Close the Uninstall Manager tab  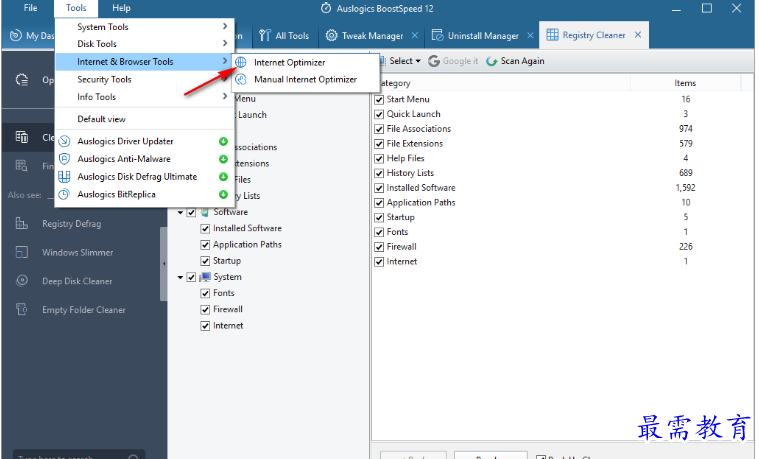click(531, 35)
